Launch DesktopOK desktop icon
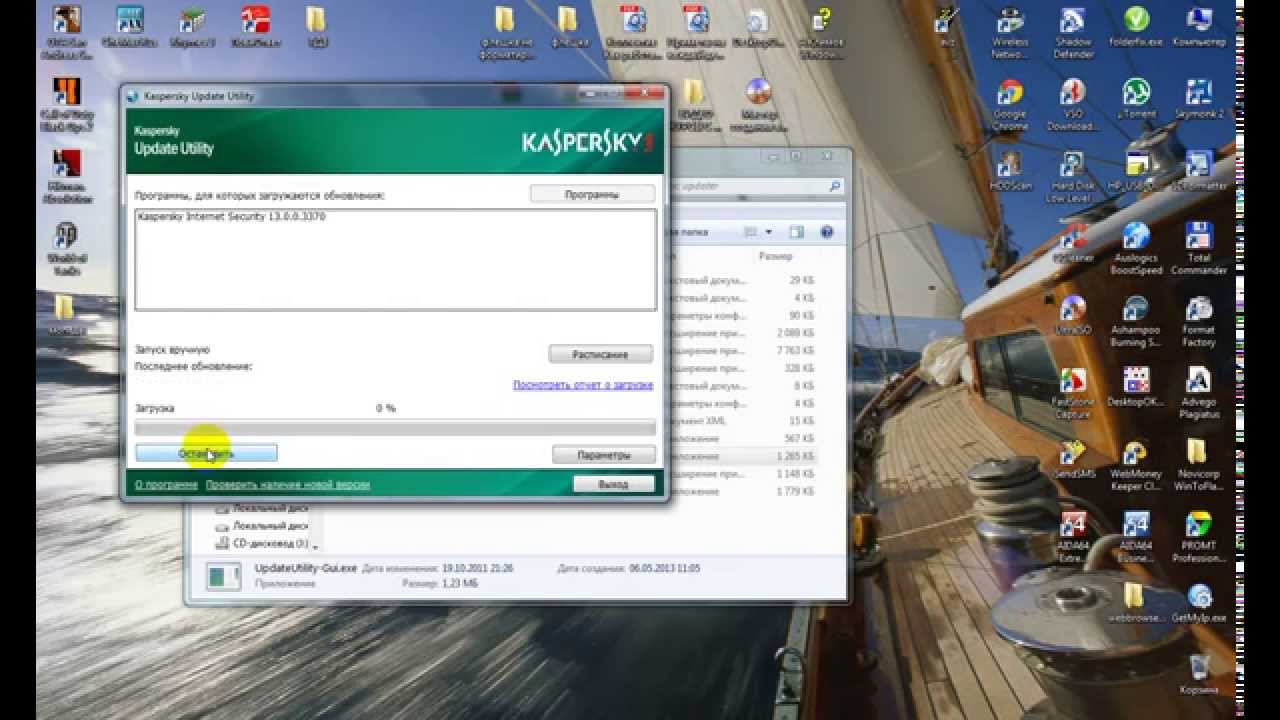This screenshot has width=1280, height=720. click(x=1136, y=387)
